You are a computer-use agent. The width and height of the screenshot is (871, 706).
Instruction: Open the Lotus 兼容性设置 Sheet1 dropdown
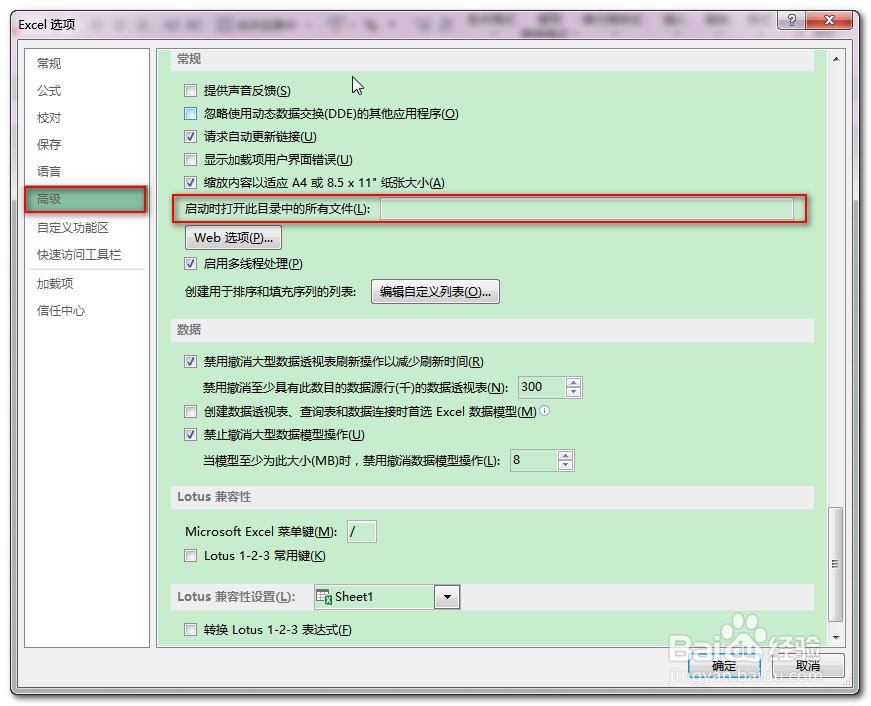pyautogui.click(x=447, y=597)
